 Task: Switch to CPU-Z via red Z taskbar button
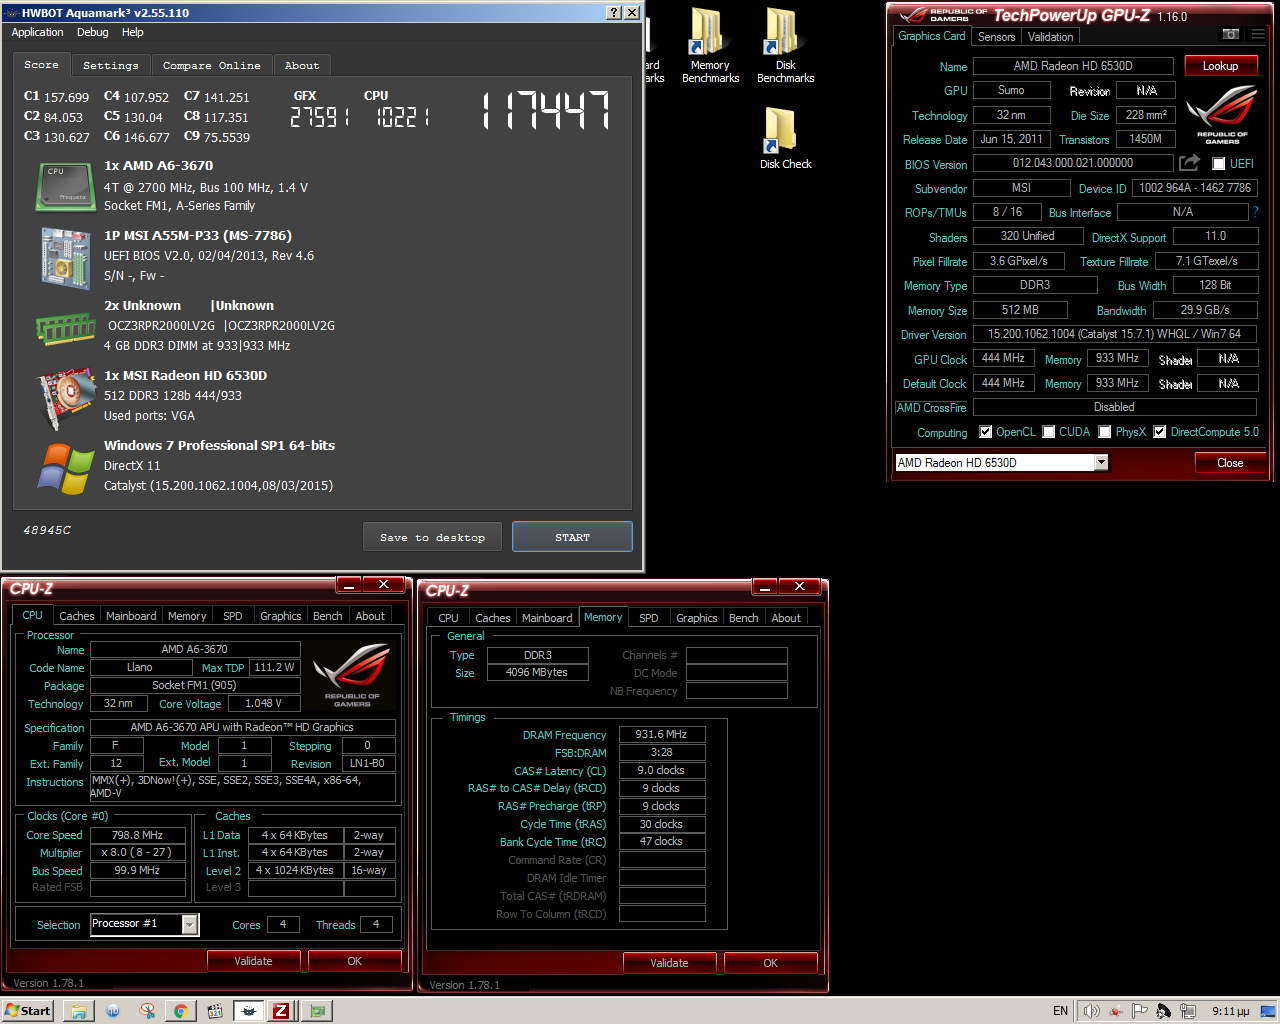(x=282, y=1011)
